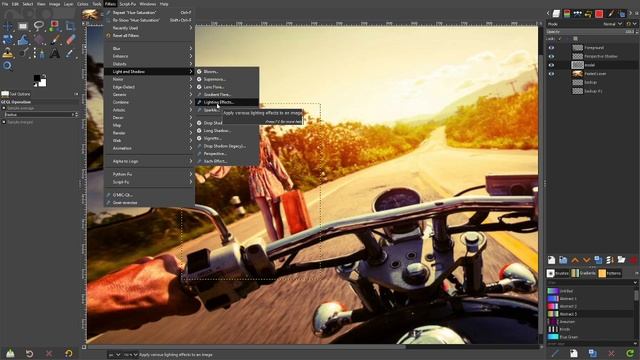The image size is (640, 360).
Task: Lower the selected layer one step
Action: 587,260
